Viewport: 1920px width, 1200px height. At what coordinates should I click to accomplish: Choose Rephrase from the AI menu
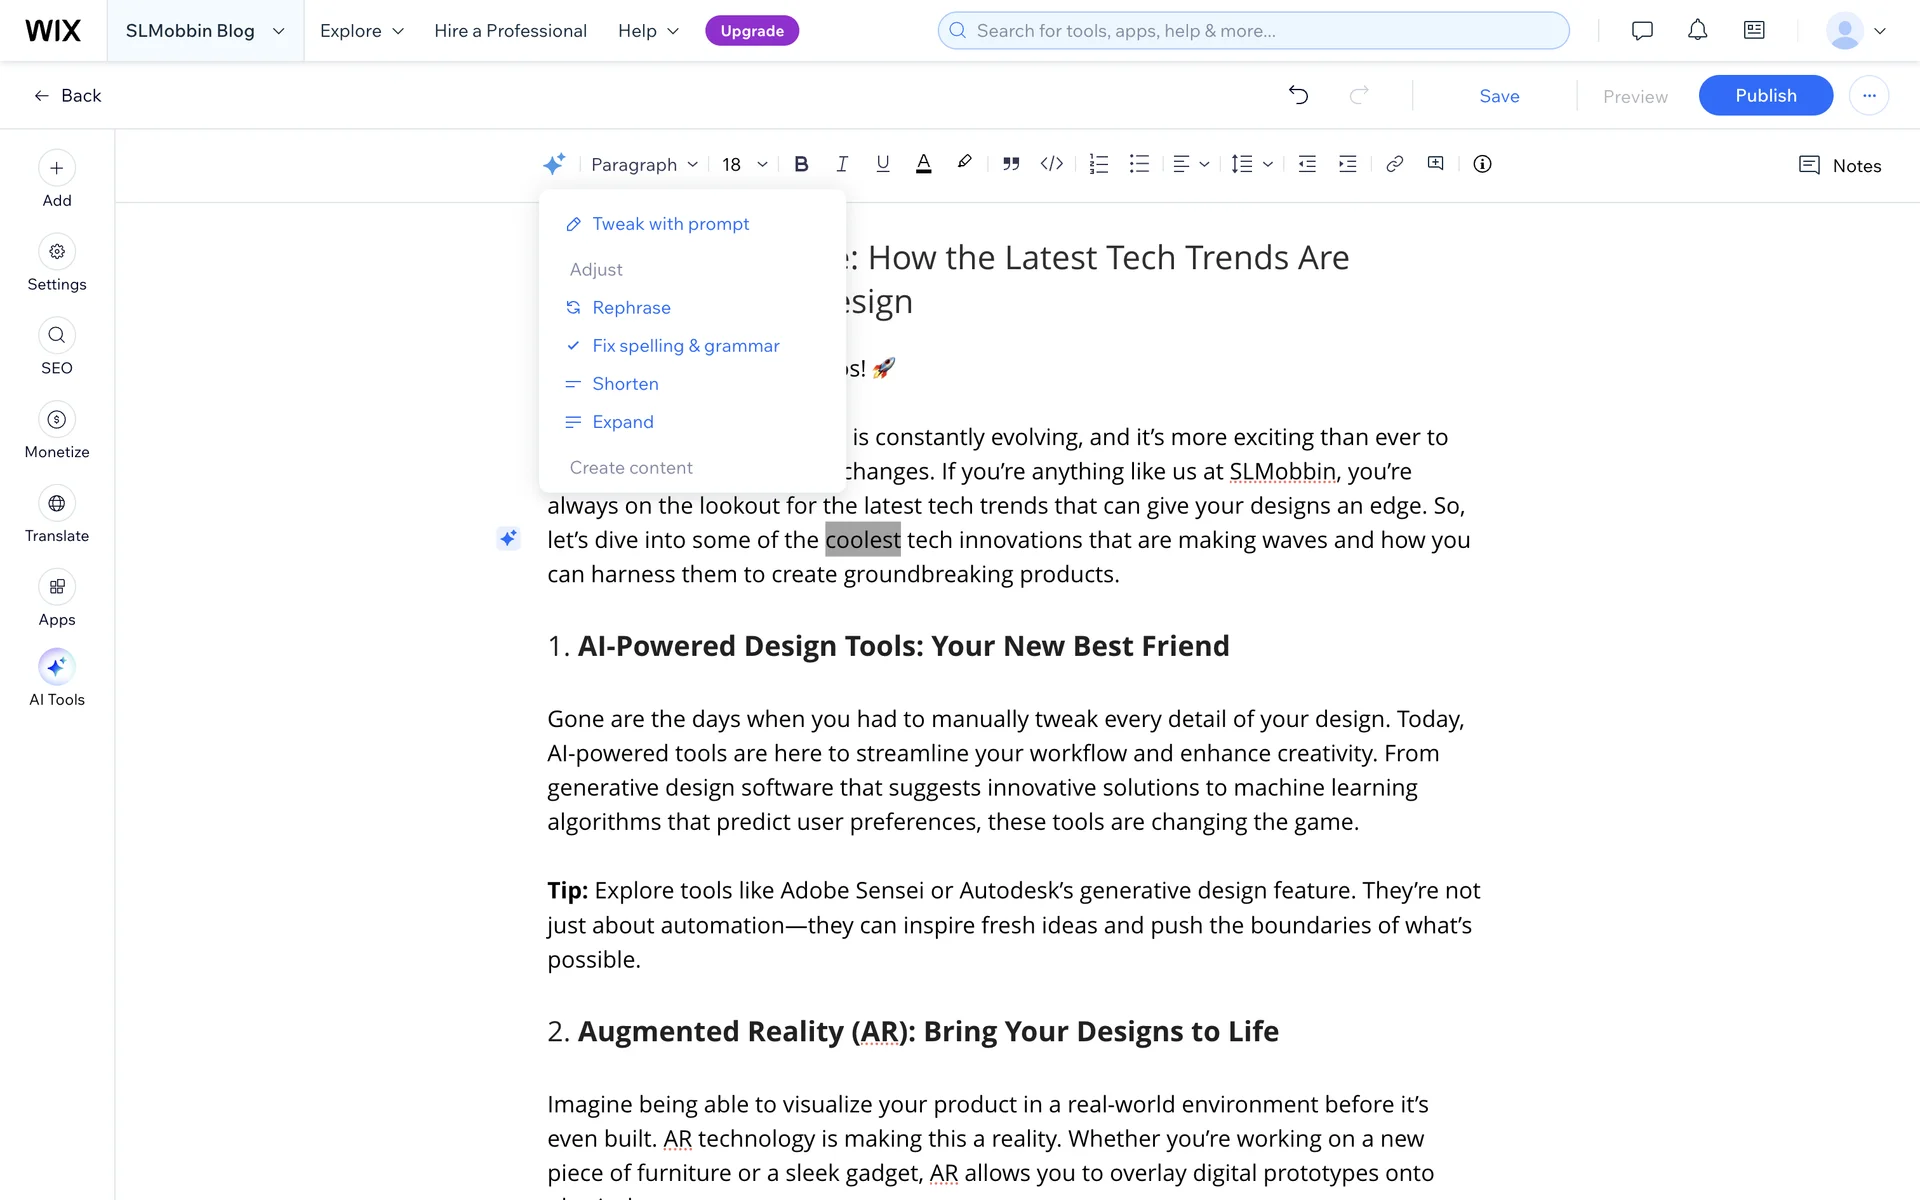pyautogui.click(x=631, y=308)
